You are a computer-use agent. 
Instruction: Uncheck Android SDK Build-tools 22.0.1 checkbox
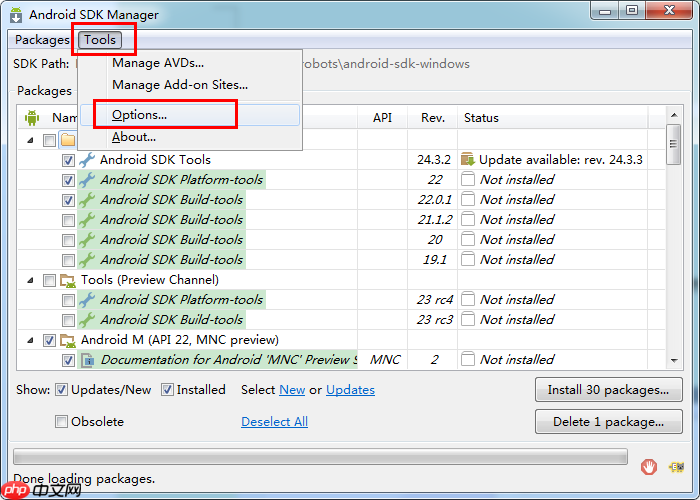point(68,200)
